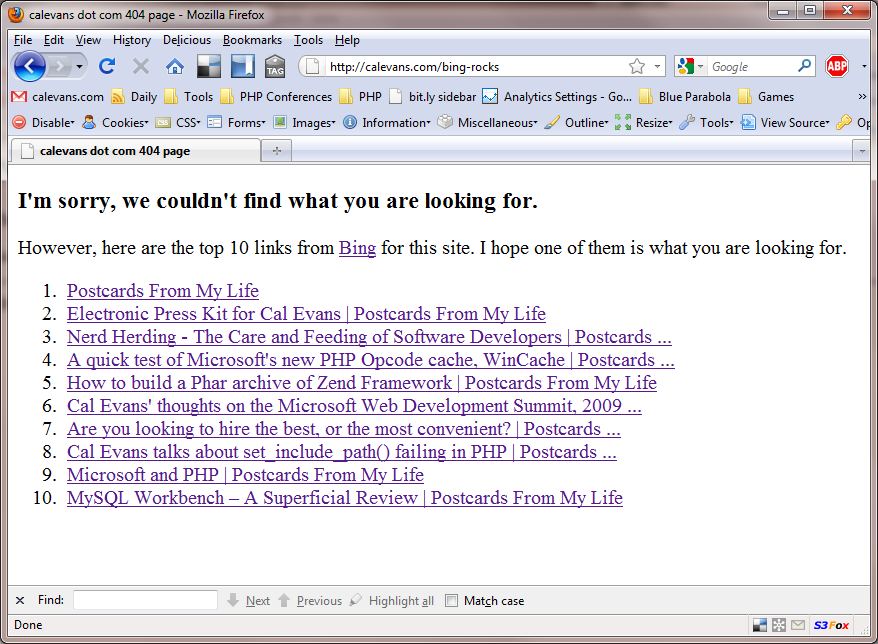Click the S3Fox status bar icon
The image size is (878, 644).
pyautogui.click(x=831, y=625)
